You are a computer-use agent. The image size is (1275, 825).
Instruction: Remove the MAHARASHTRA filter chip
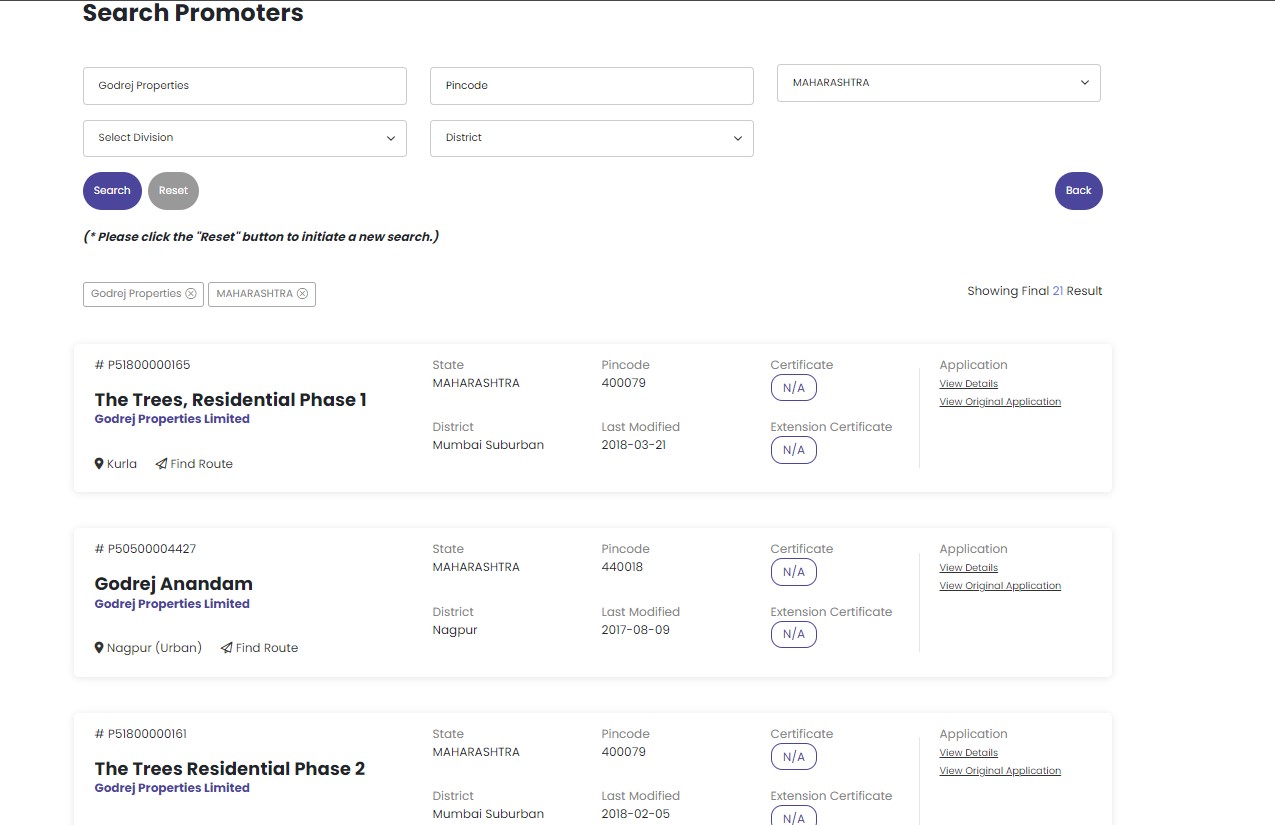click(302, 294)
